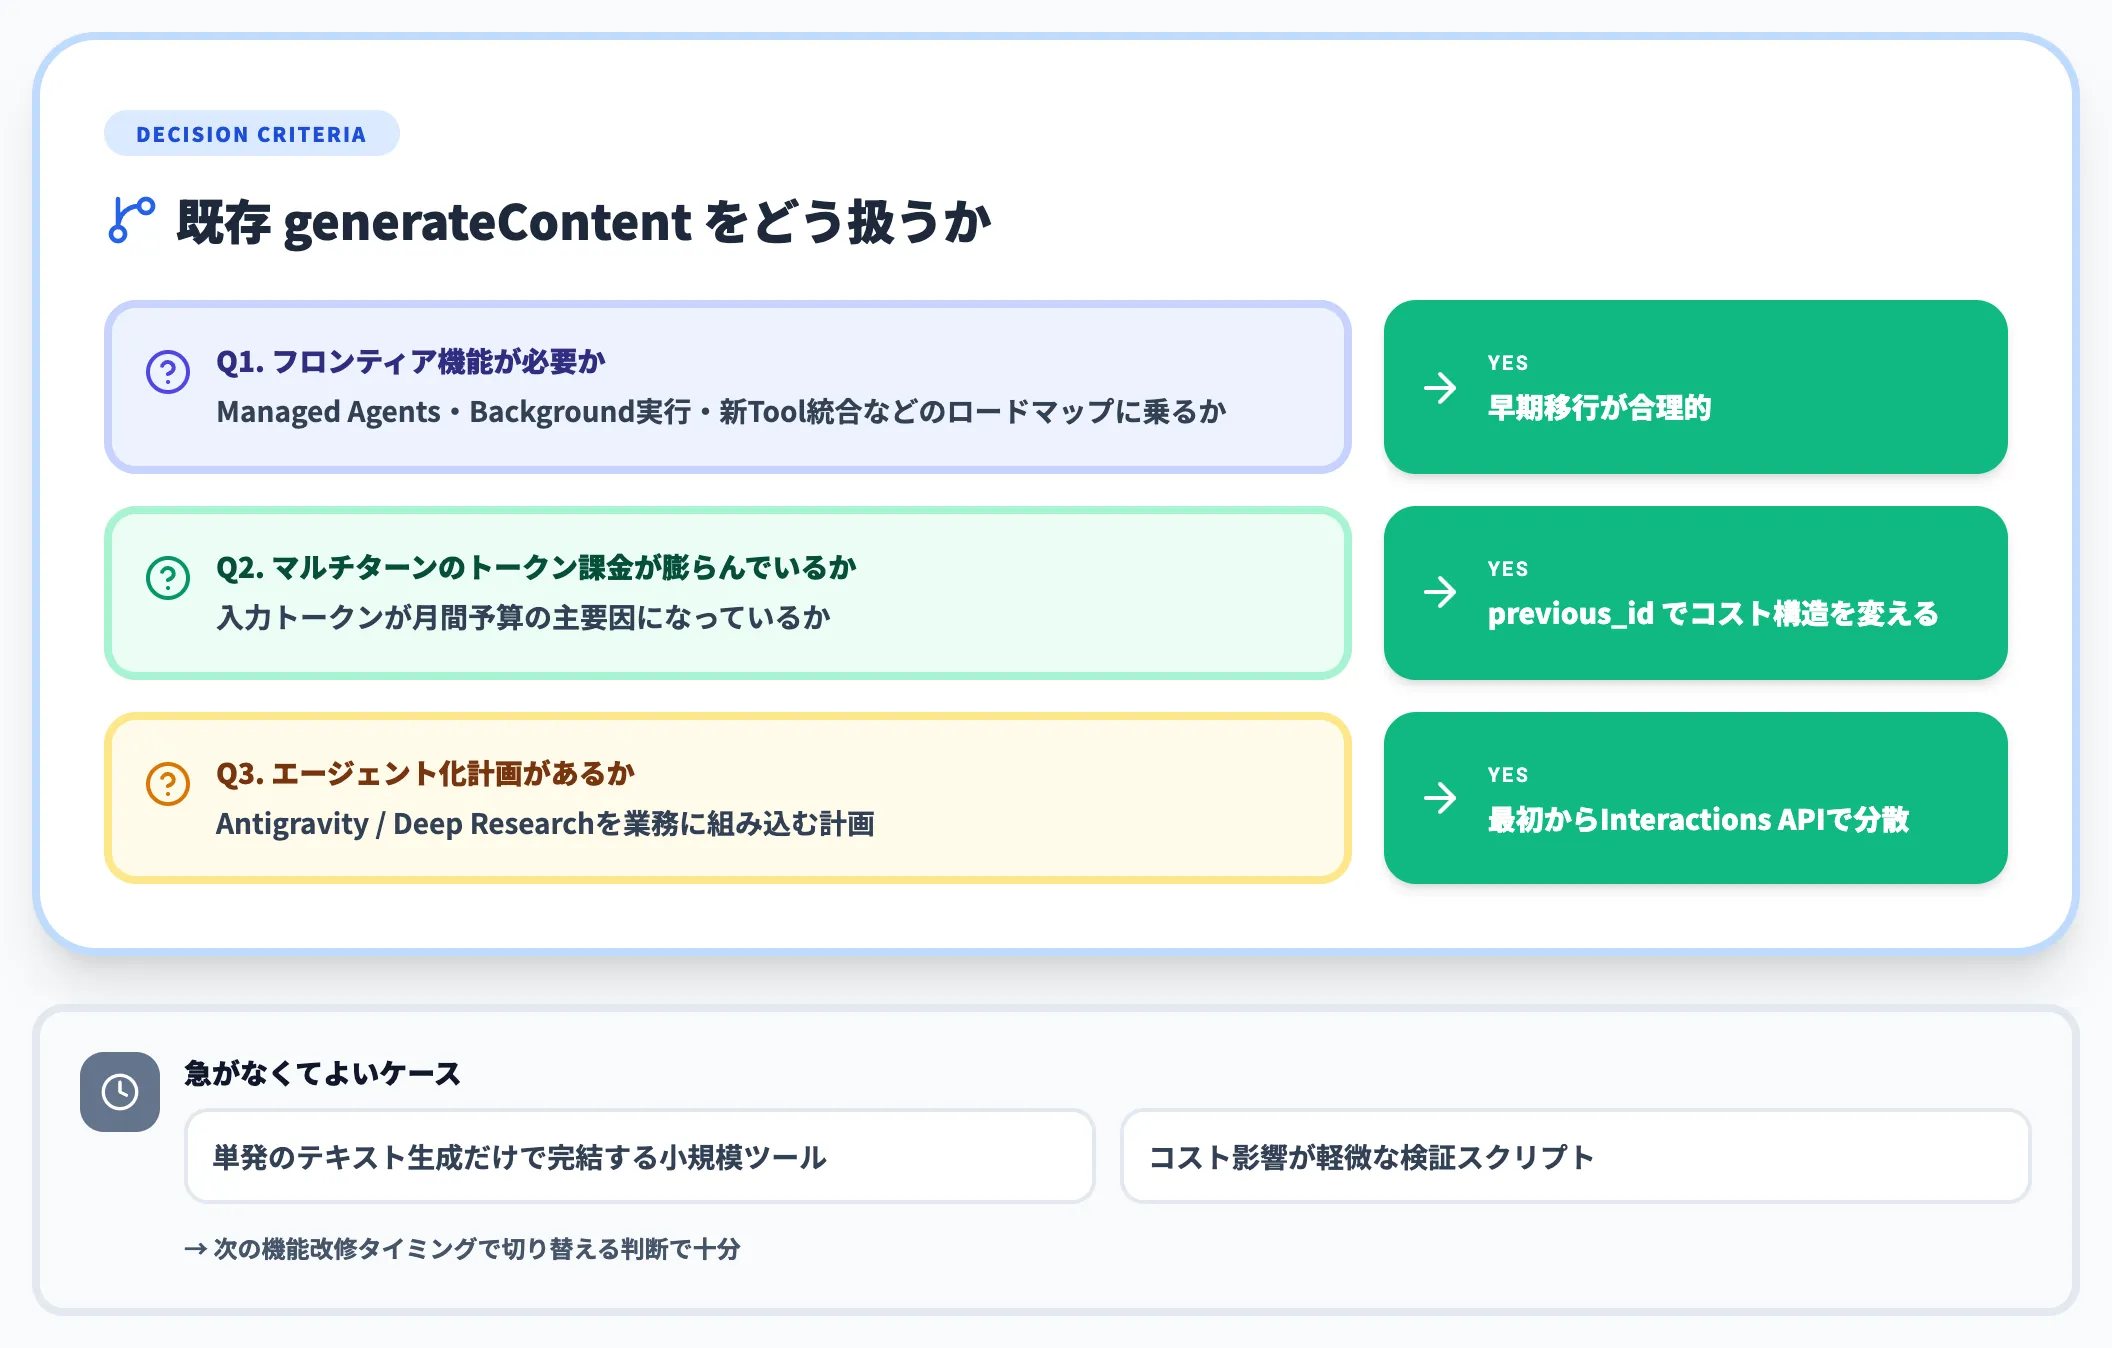Click the question mark icon for Q1

168,372
